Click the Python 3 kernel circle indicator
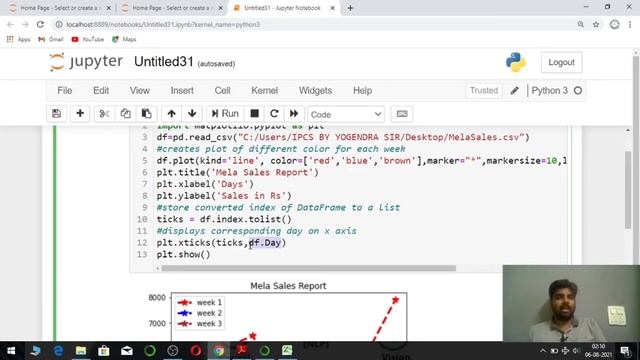This screenshot has height=360, width=640. click(x=578, y=91)
